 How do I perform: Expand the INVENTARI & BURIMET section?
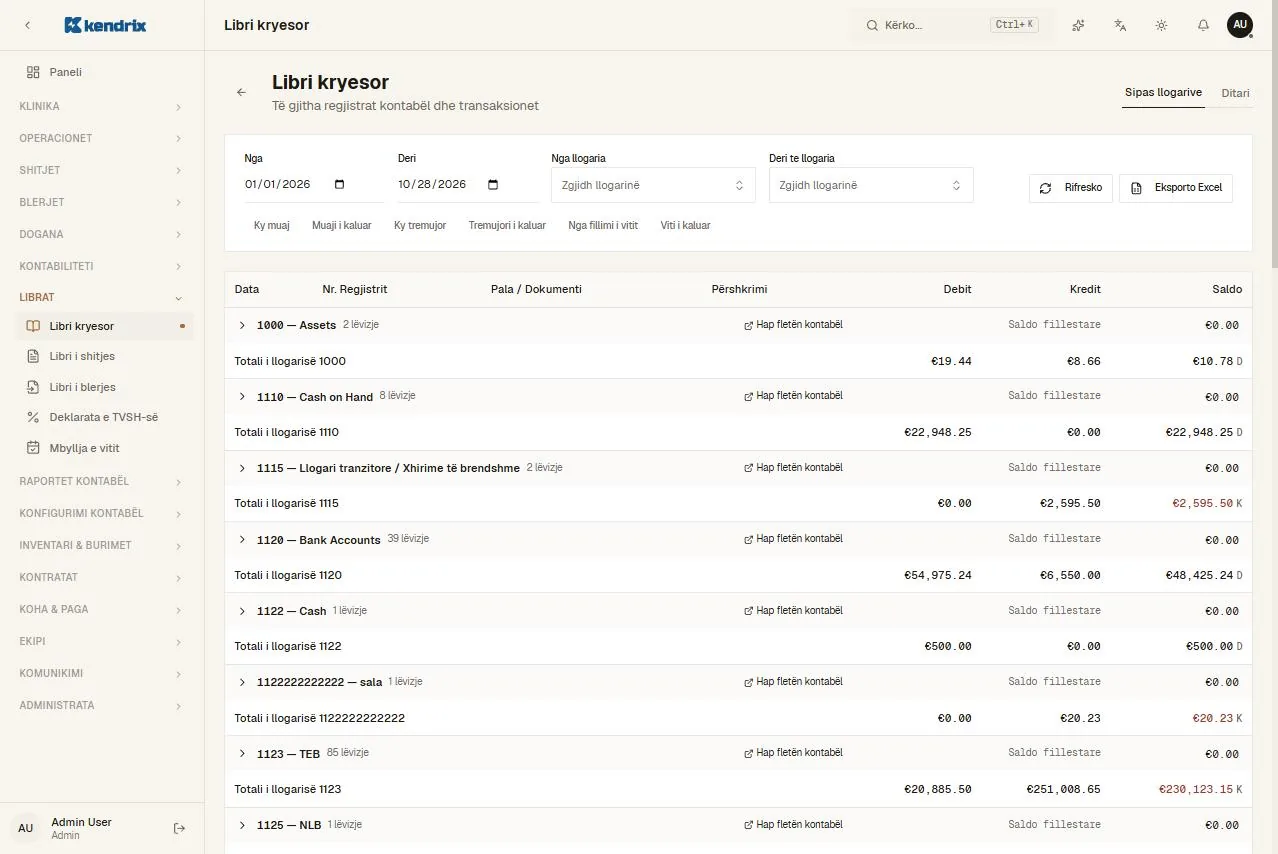[x=102, y=545]
